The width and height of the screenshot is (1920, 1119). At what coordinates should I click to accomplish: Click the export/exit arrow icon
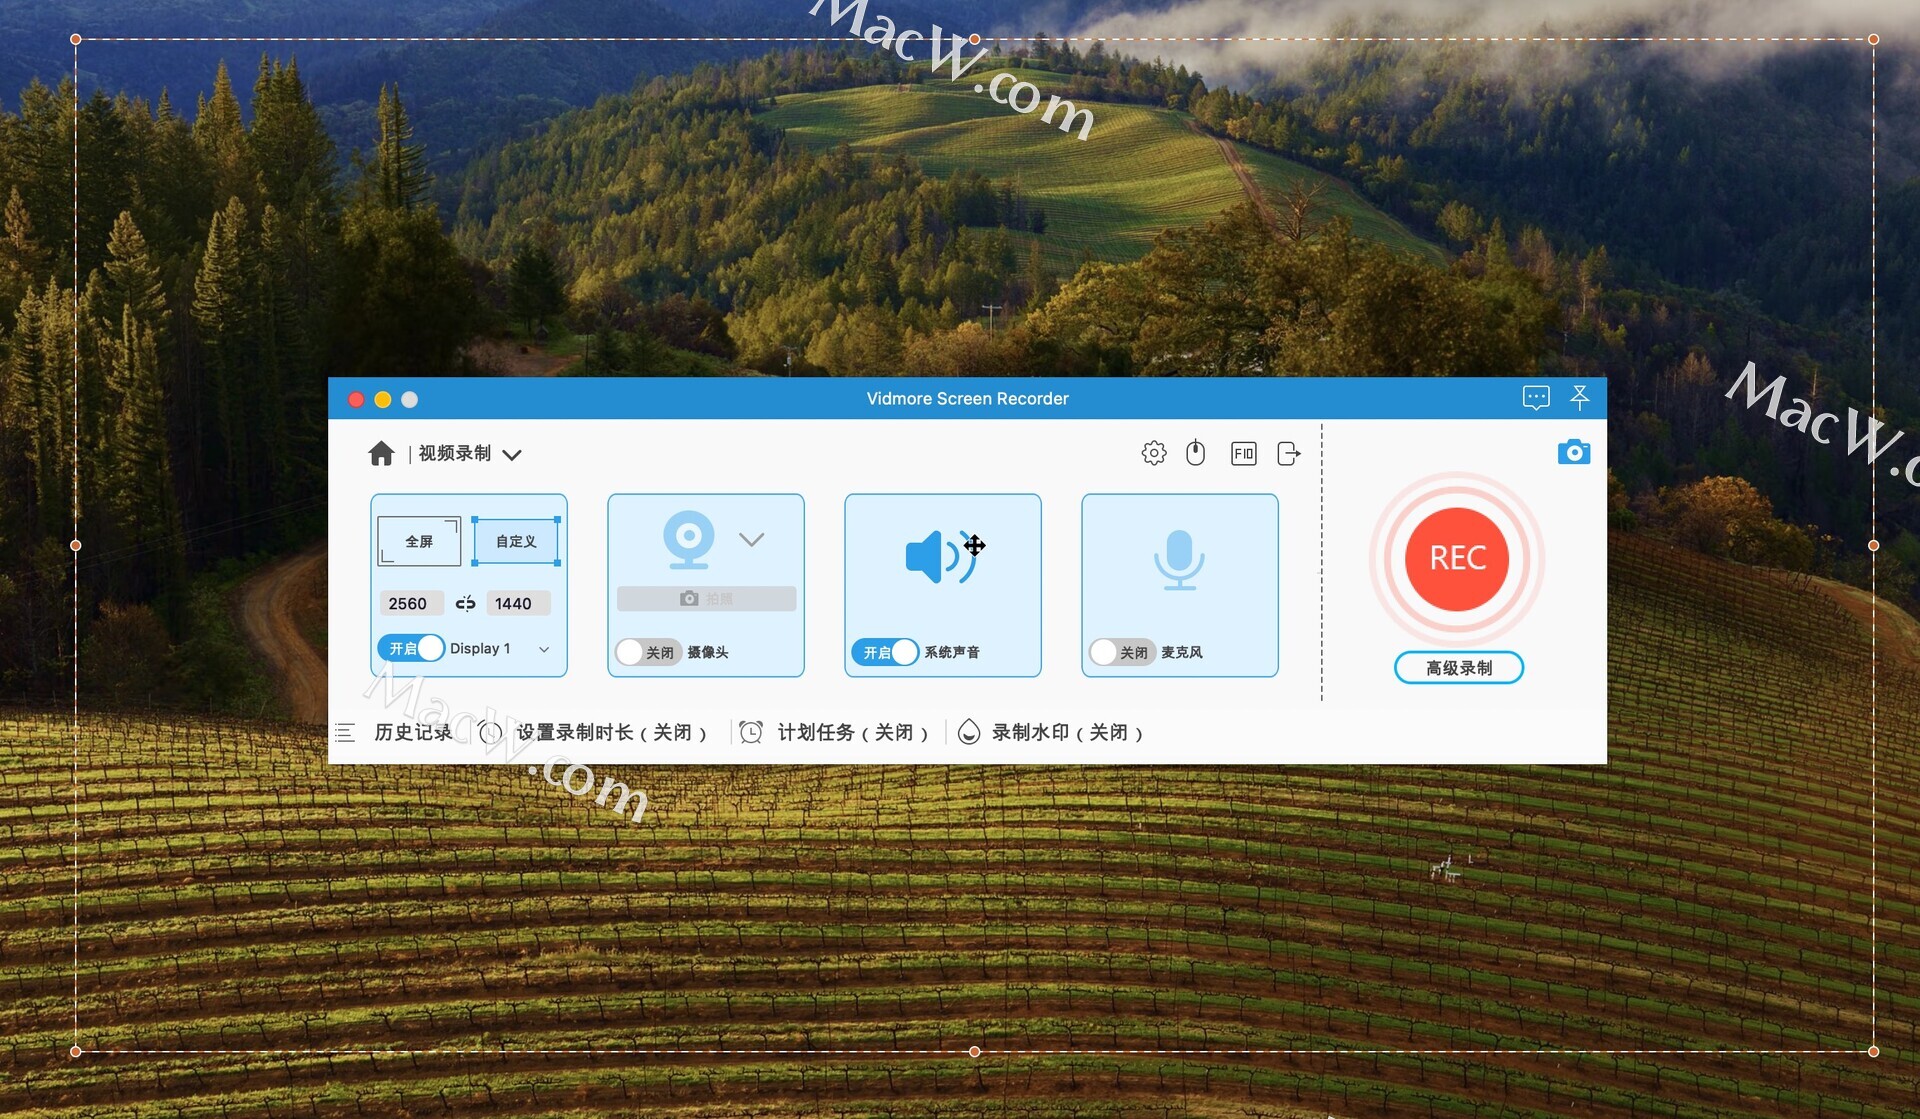point(1289,454)
